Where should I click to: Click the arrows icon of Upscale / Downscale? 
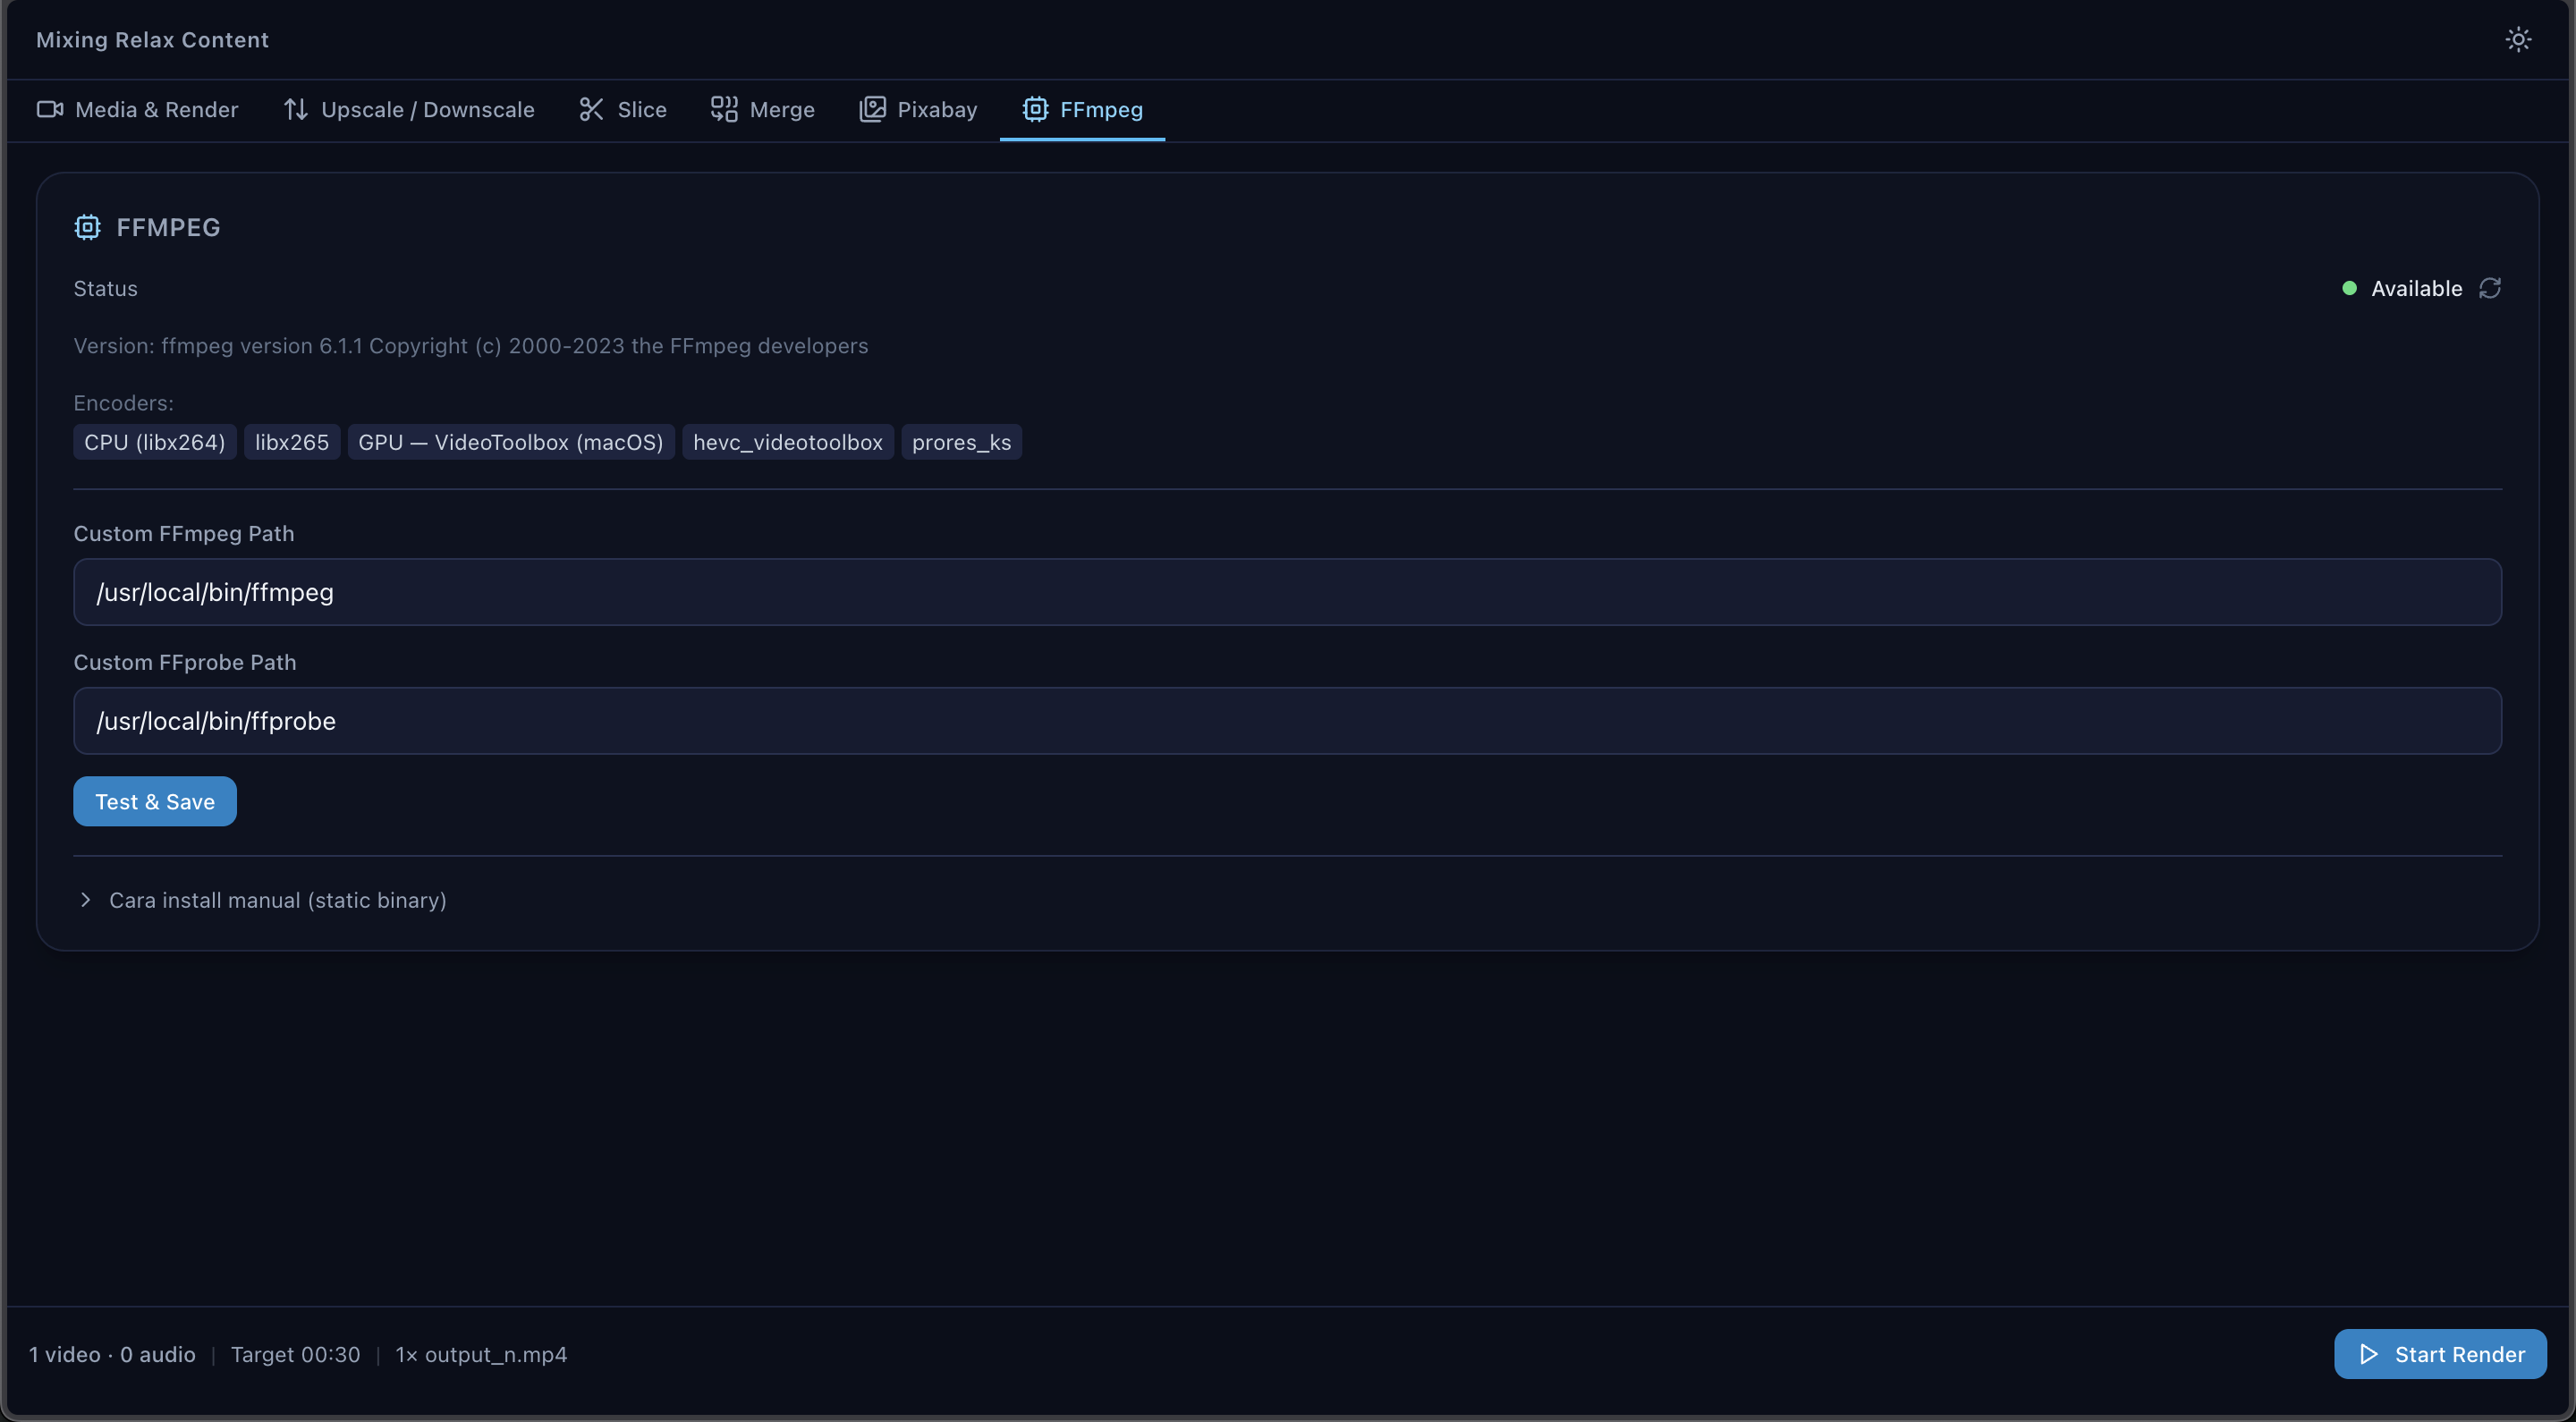point(295,109)
